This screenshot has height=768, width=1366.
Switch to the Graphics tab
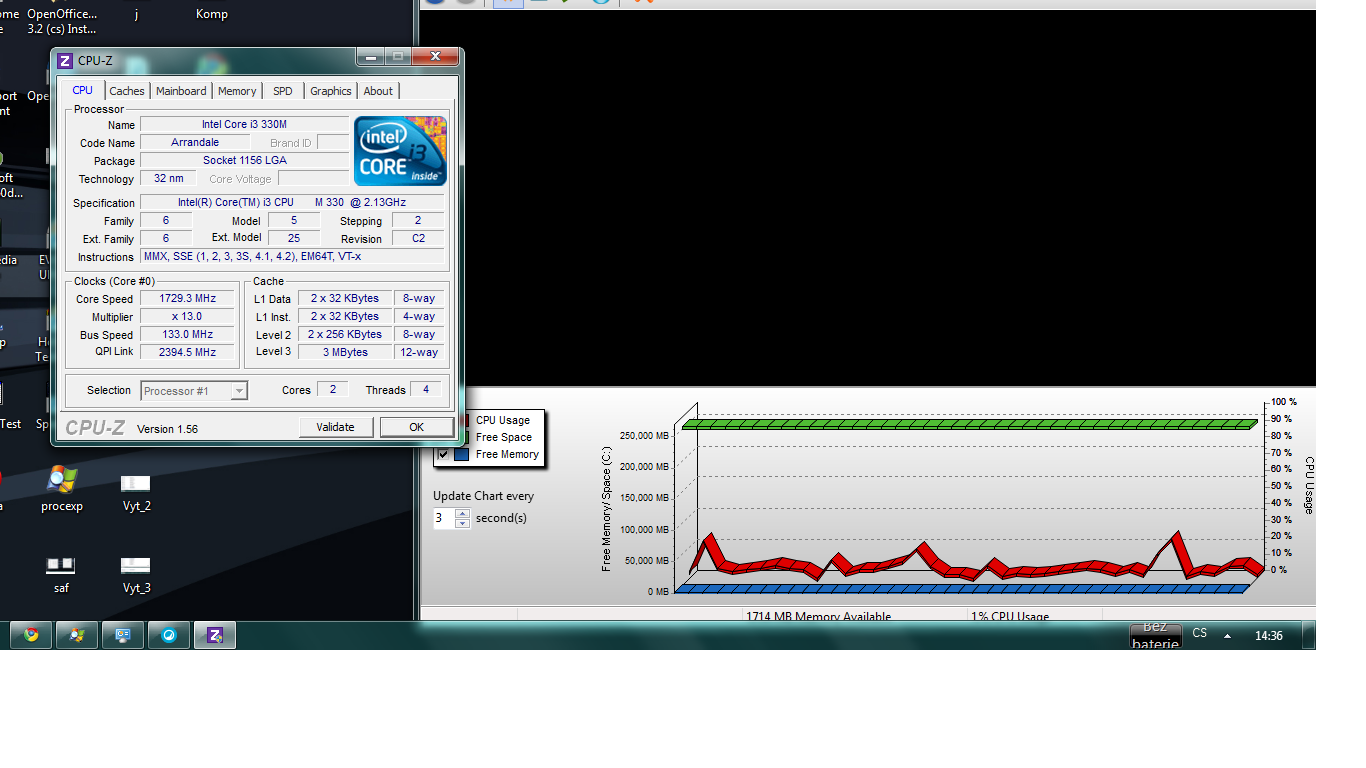(330, 91)
